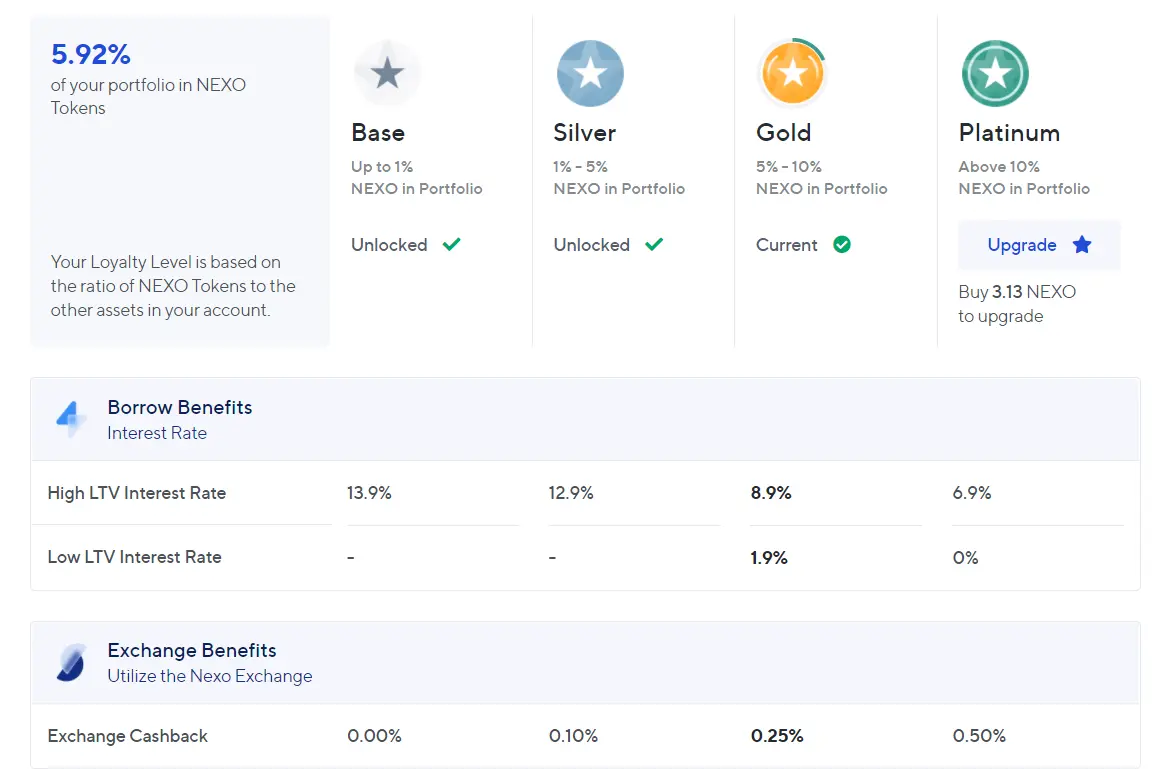1173x769 pixels.
Task: Click the Silver tier heading
Action: pos(584,132)
